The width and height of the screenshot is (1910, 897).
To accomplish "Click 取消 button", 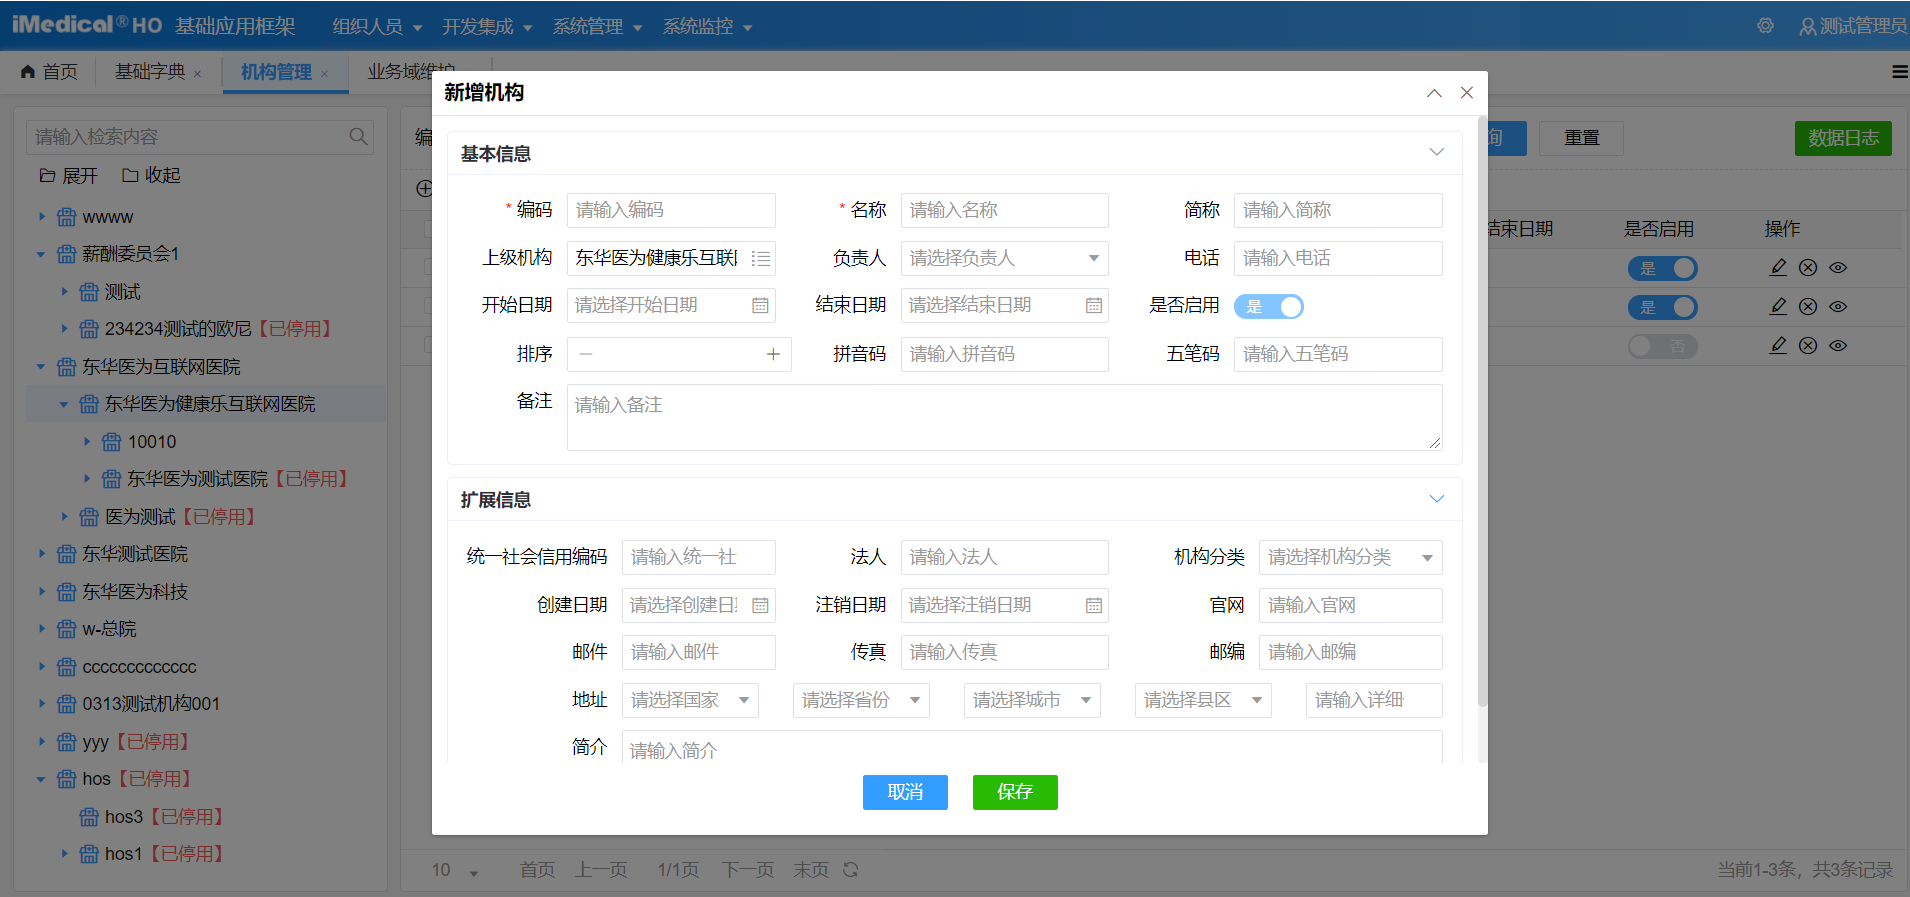I will click(x=905, y=792).
